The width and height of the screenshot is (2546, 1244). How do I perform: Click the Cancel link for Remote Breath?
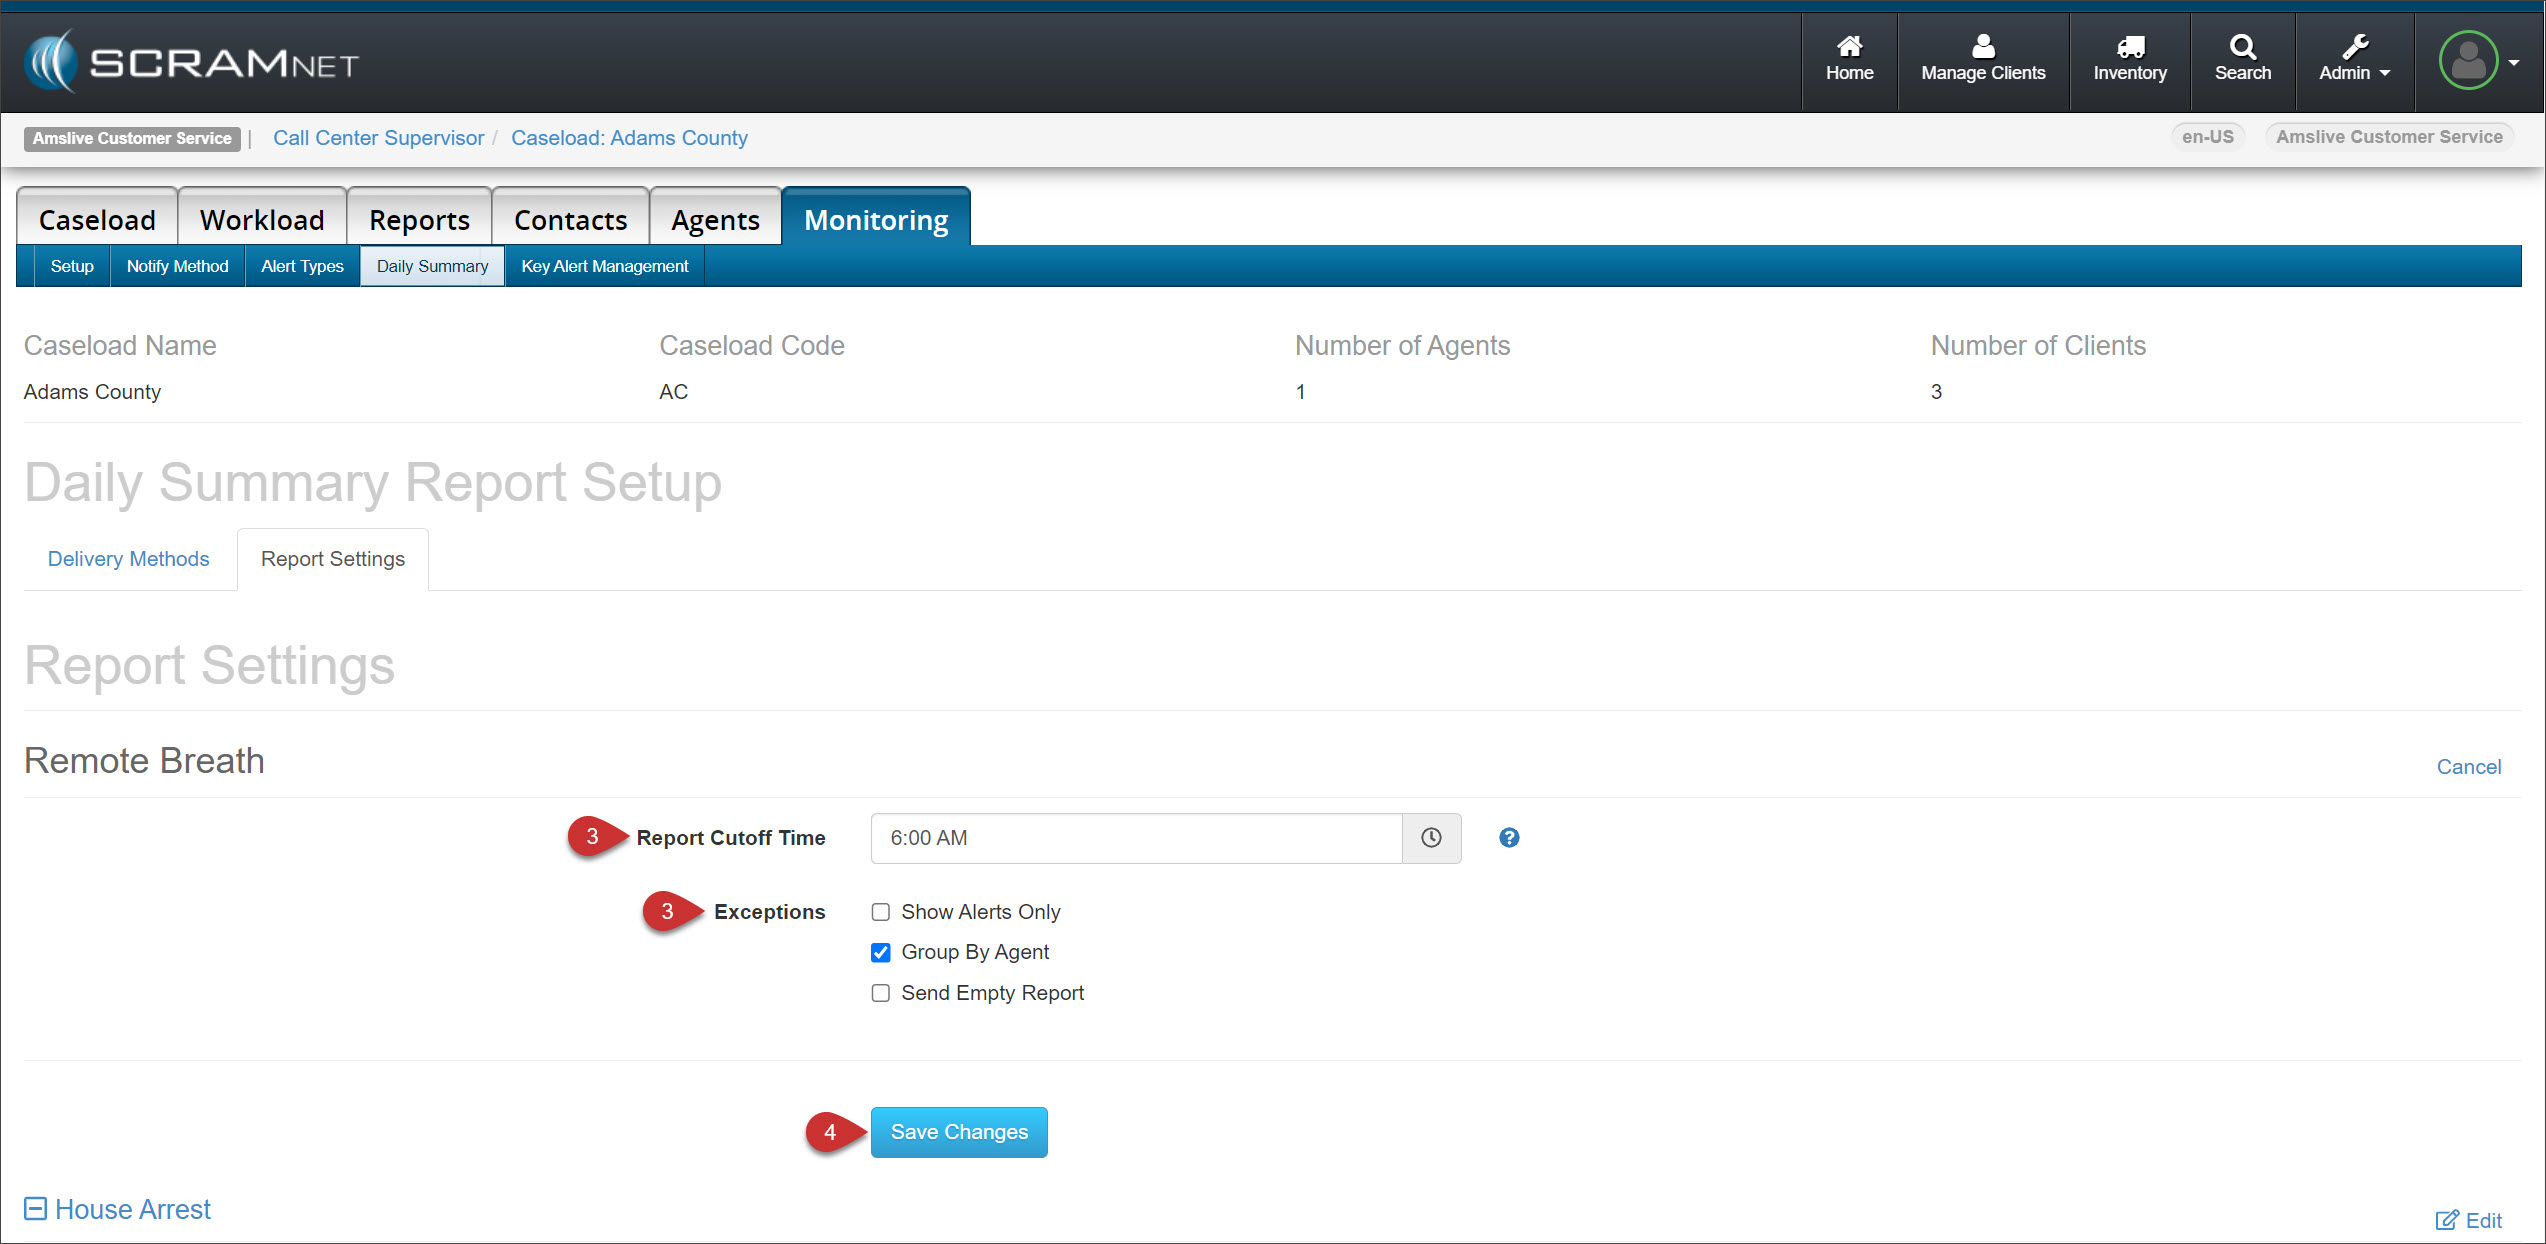pyautogui.click(x=2468, y=767)
